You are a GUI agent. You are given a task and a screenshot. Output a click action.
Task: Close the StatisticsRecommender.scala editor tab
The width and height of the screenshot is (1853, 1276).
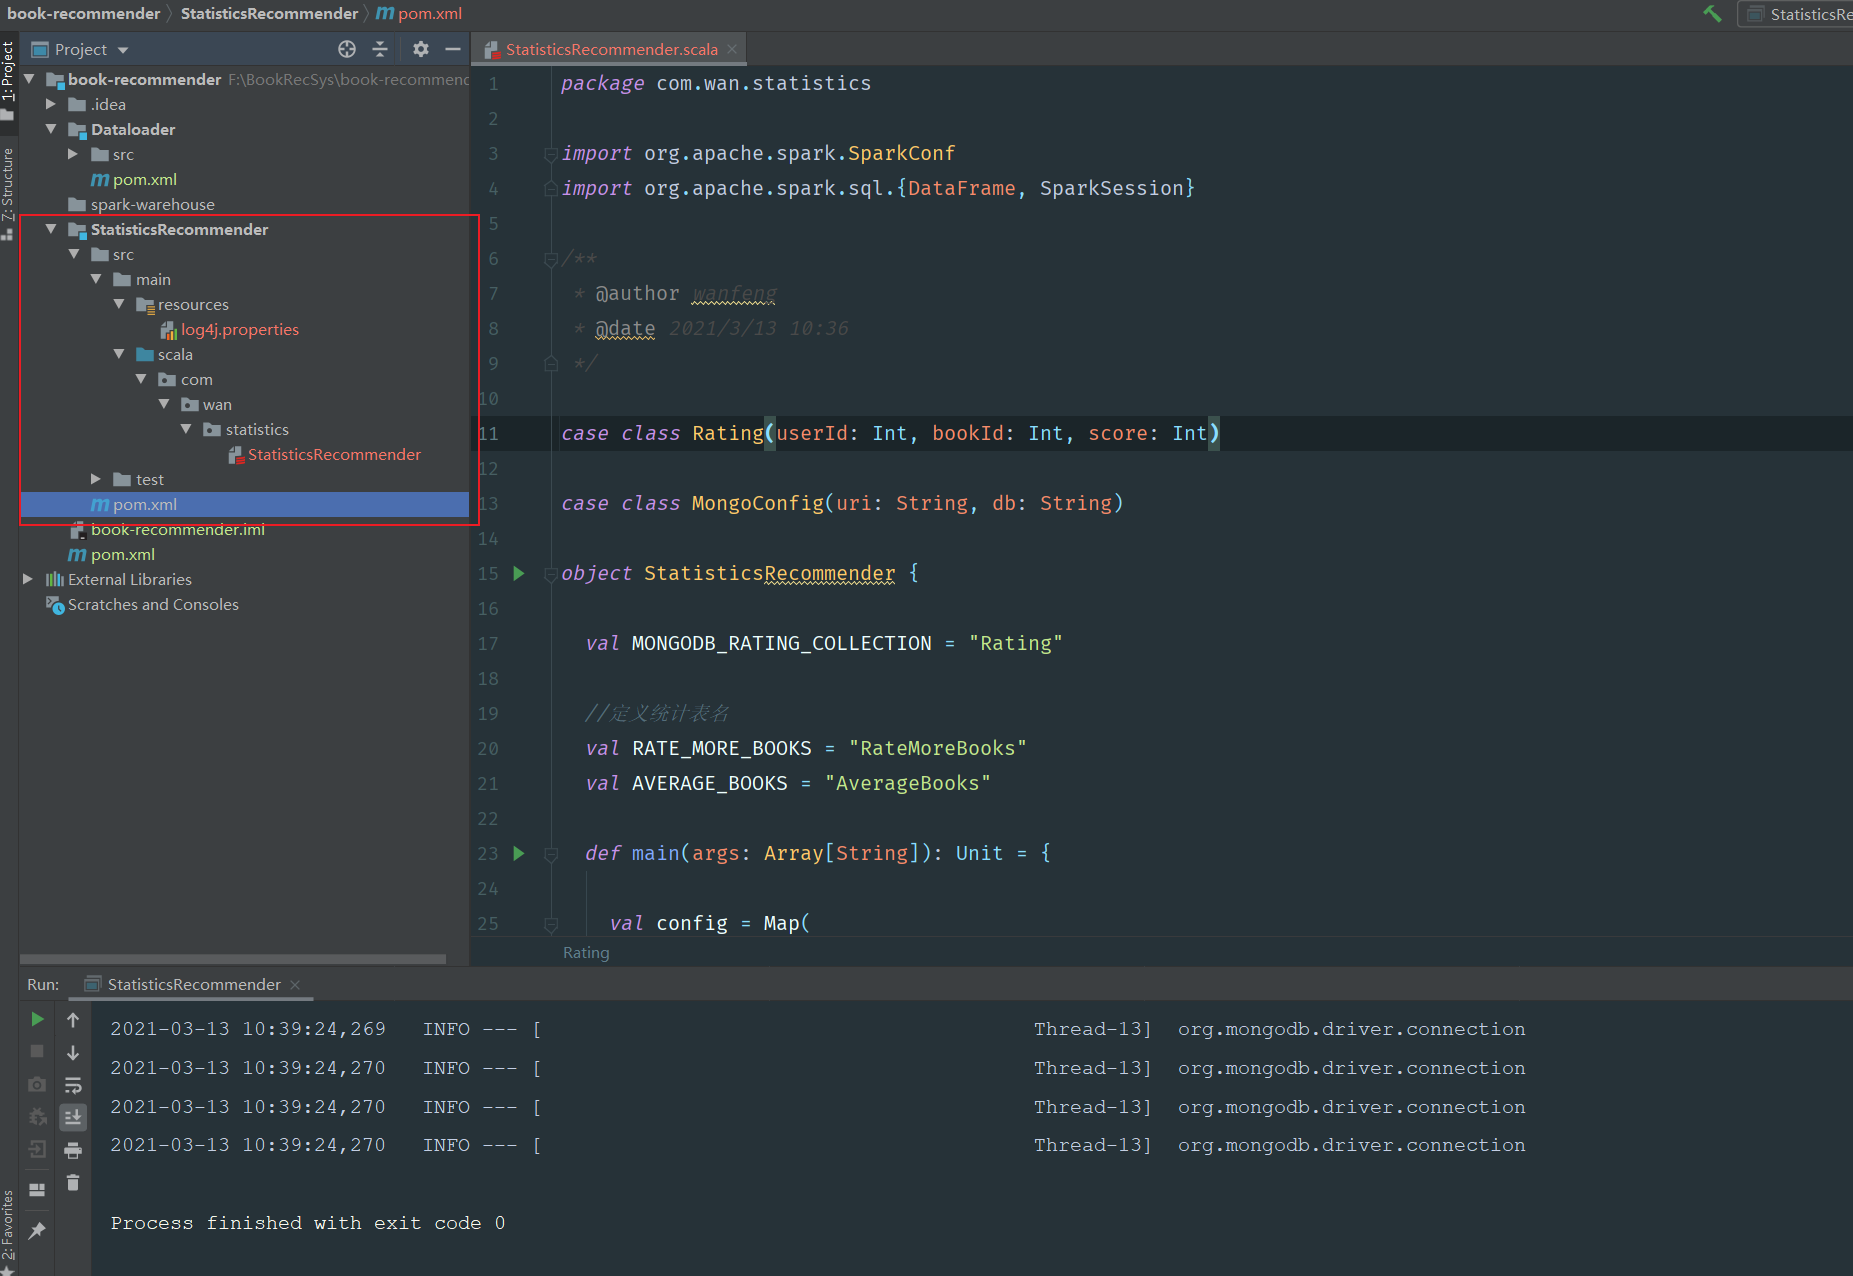click(732, 49)
